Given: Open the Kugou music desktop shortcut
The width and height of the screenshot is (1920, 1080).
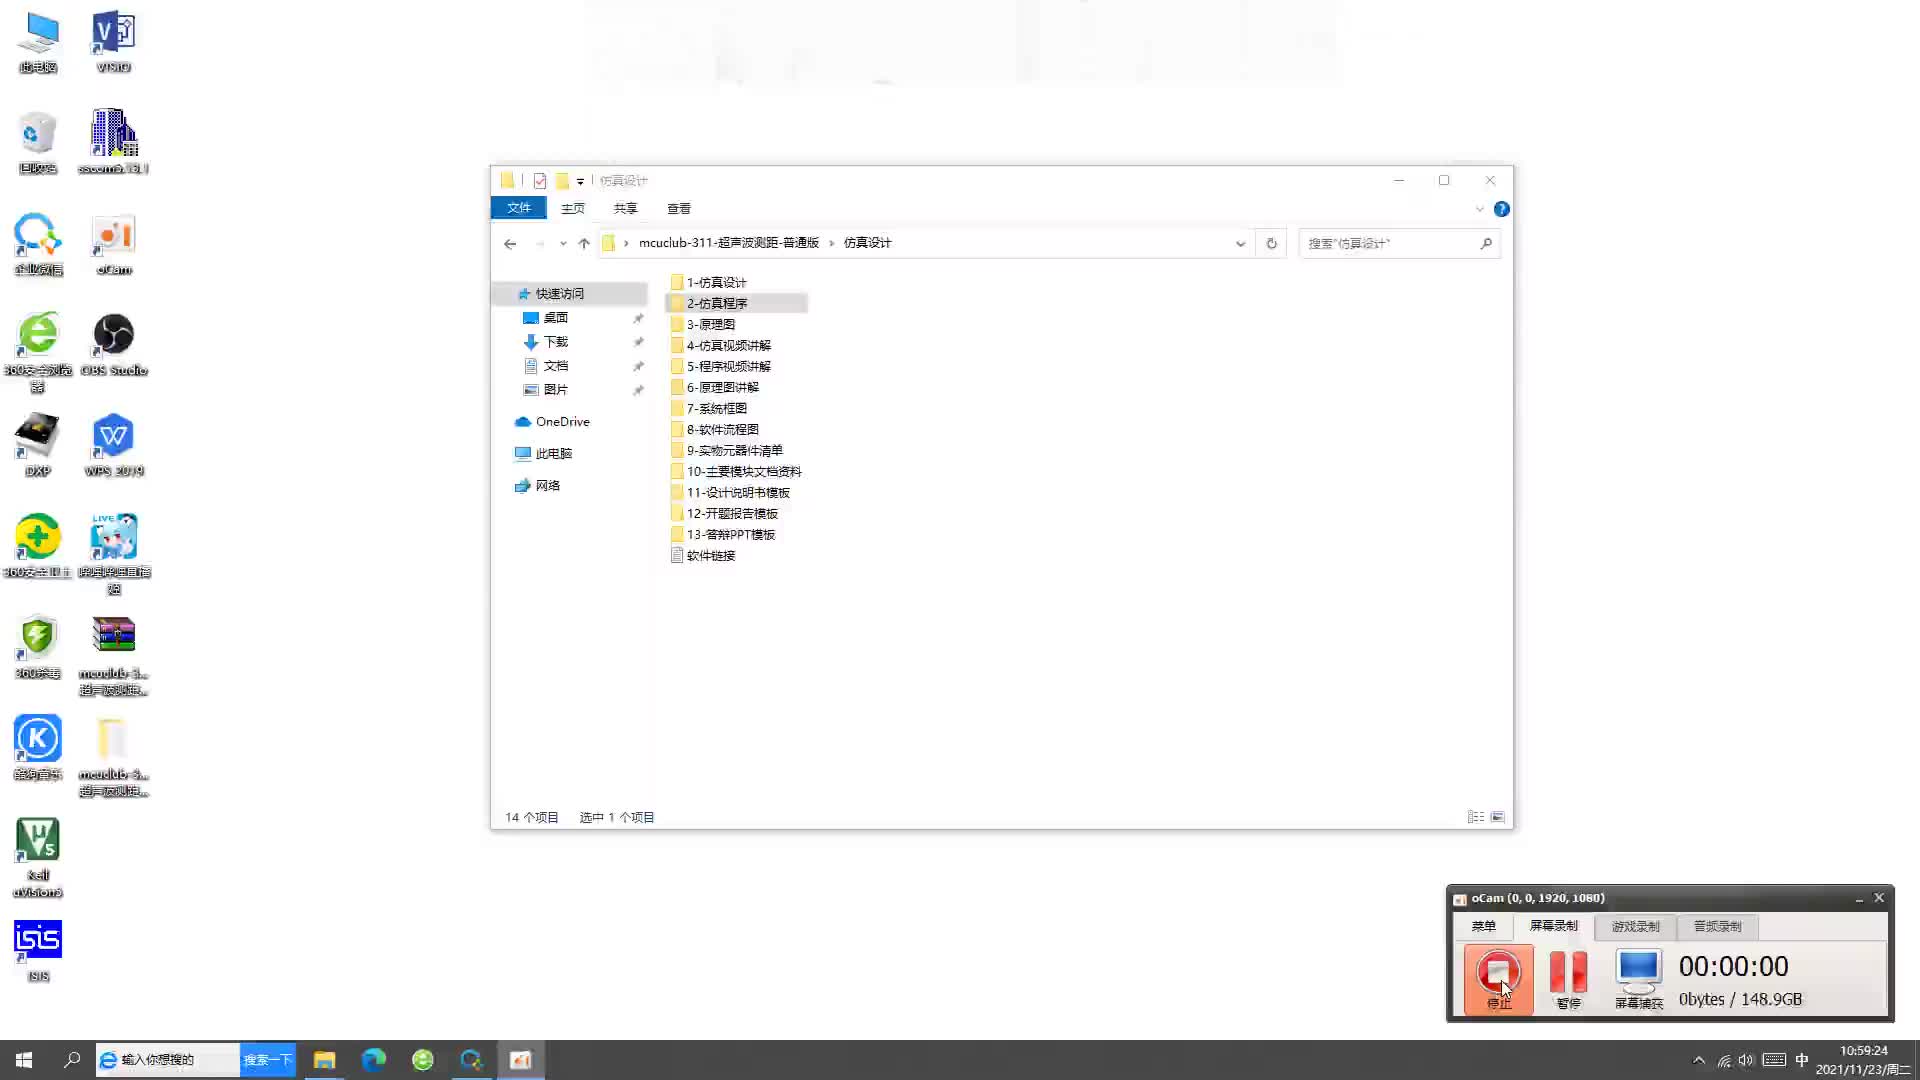Looking at the screenshot, I should click(x=38, y=748).
